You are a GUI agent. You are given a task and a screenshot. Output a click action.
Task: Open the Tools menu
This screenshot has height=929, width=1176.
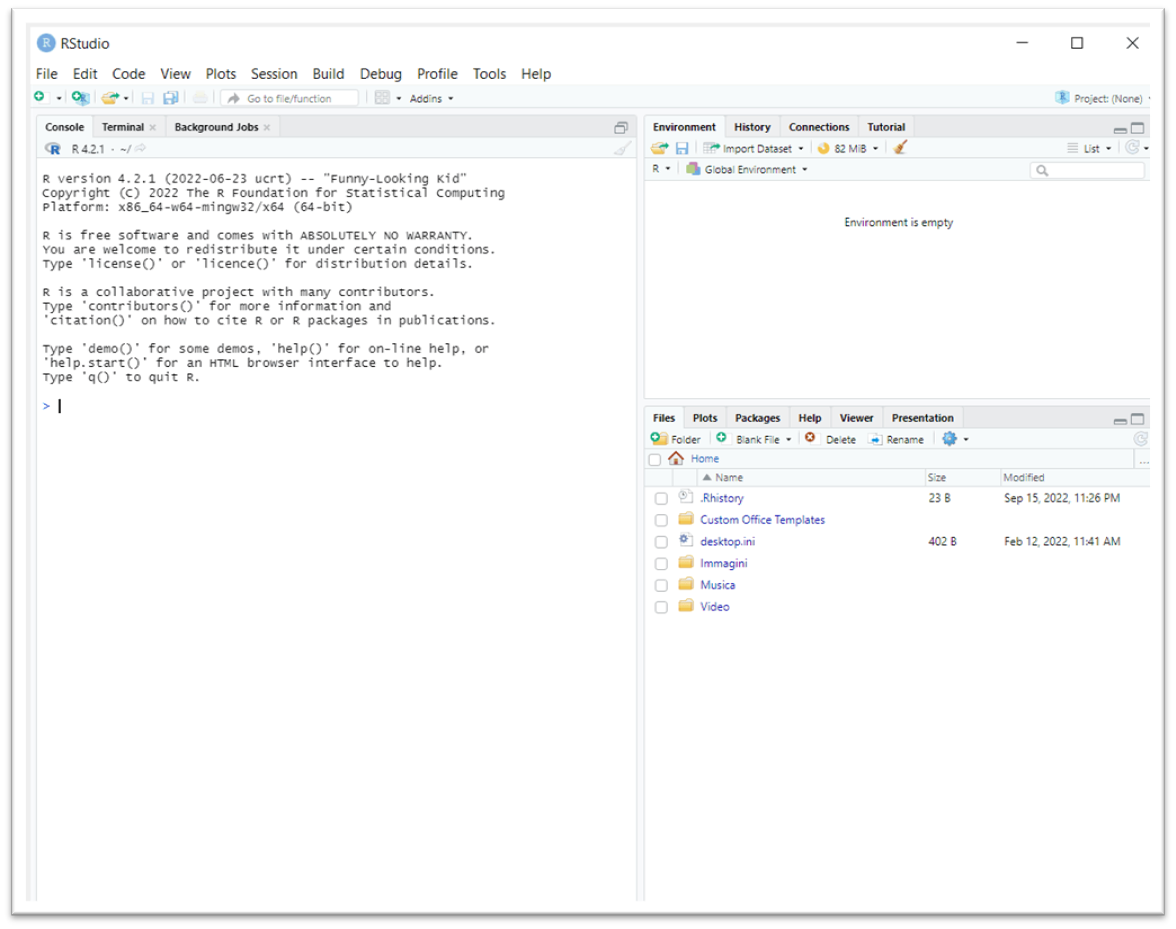pyautogui.click(x=489, y=73)
